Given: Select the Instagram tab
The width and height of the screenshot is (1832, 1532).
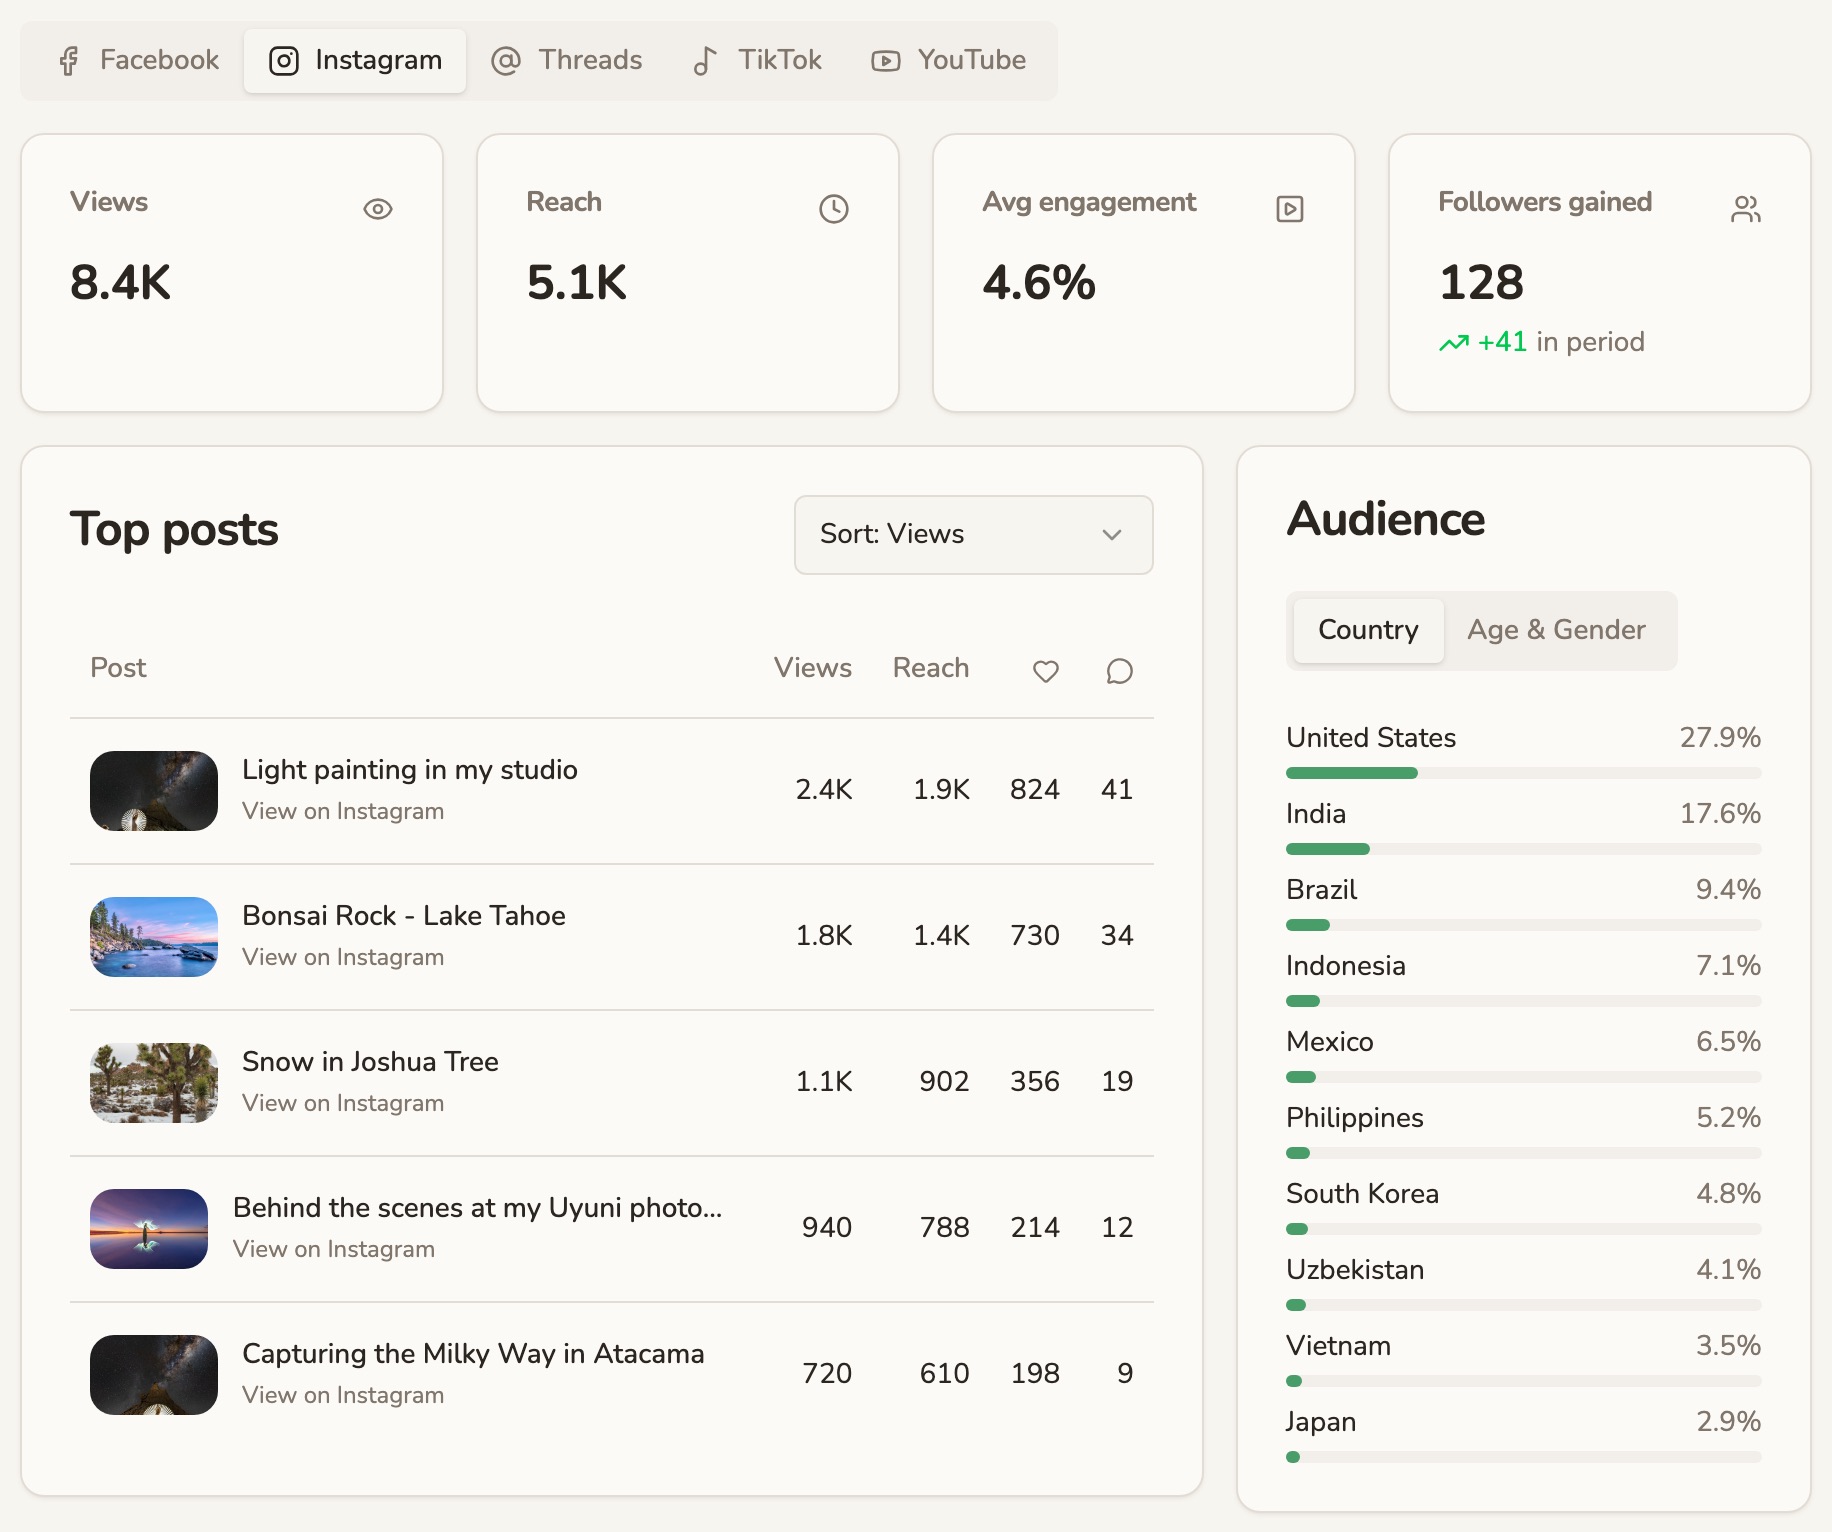Looking at the screenshot, I should click(x=355, y=61).
